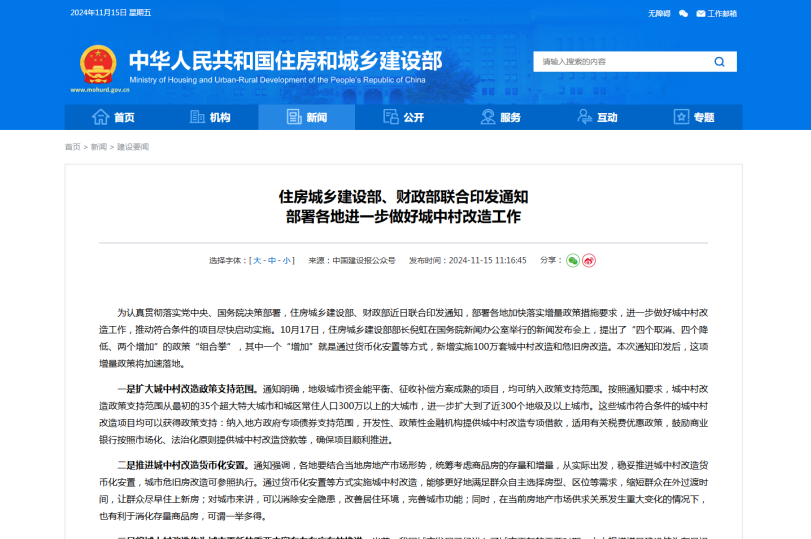Go to the 互动 navigation section
The width and height of the screenshot is (811, 539).
click(x=596, y=117)
